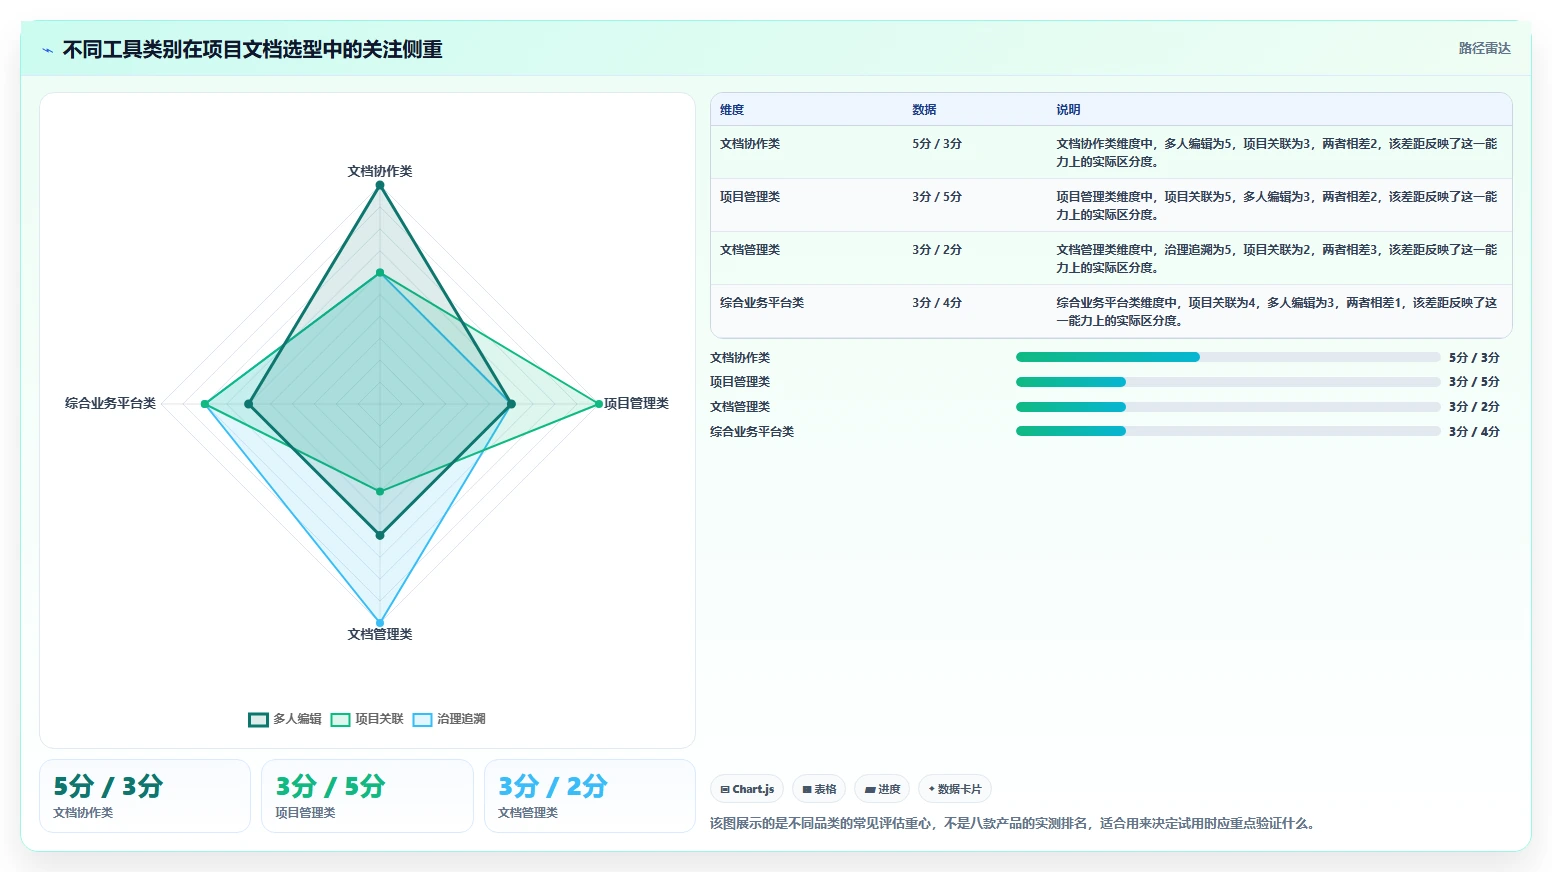Image resolution: width=1552 pixels, height=872 pixels.
Task: Click the 项目管理类 progress bar
Action: (1228, 382)
